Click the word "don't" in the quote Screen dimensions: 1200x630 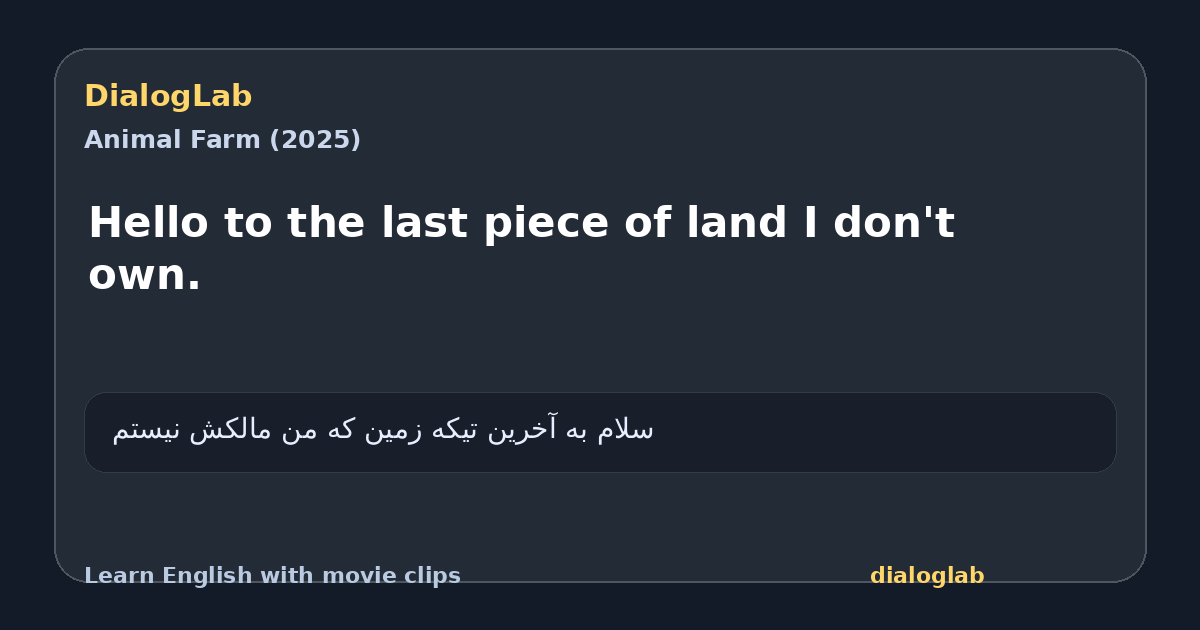(x=894, y=222)
